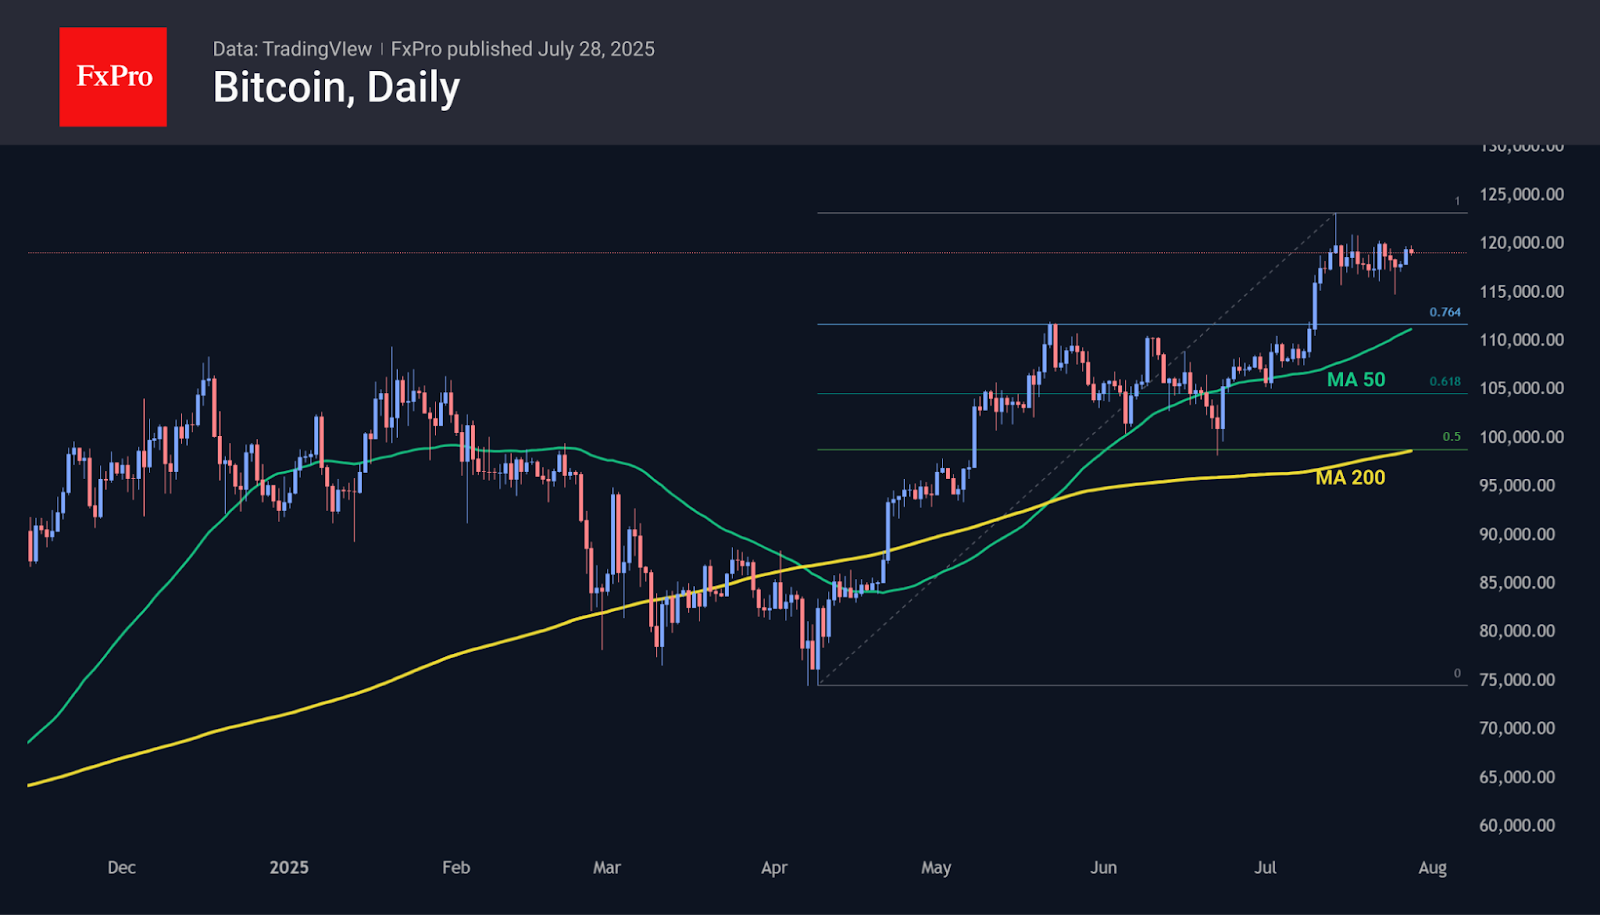1600x915 pixels.
Task: Click the 125,000.00 price axis label
Action: (1521, 195)
